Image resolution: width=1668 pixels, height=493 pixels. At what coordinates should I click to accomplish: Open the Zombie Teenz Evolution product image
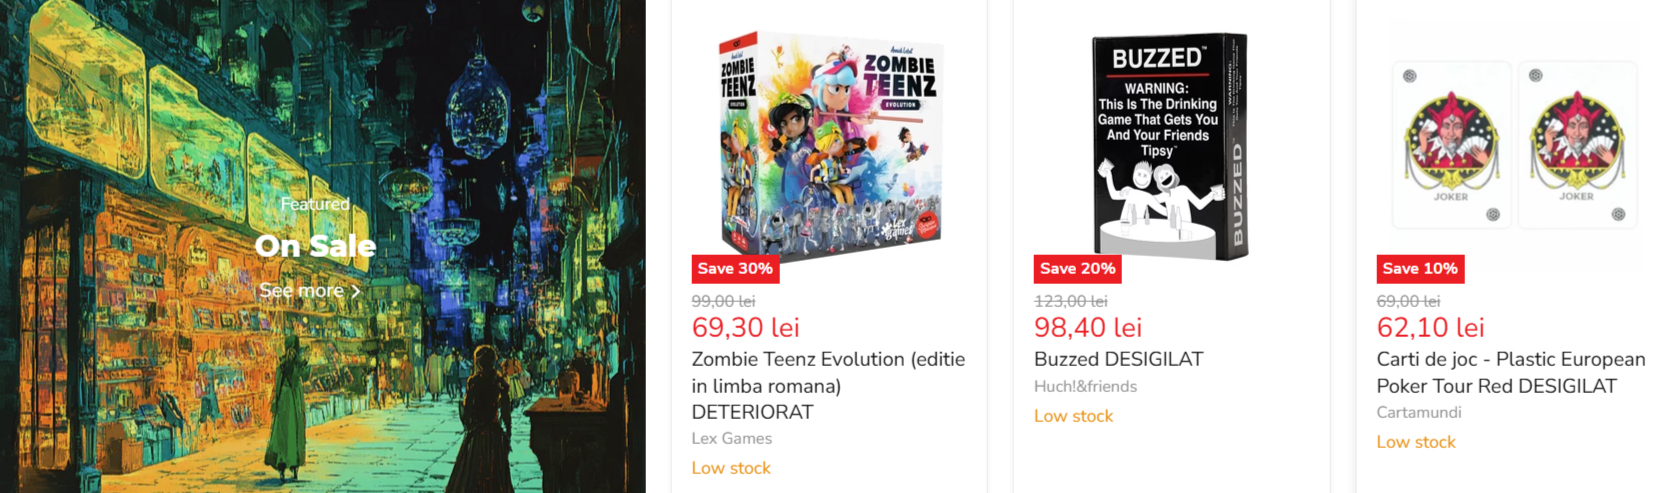(829, 146)
